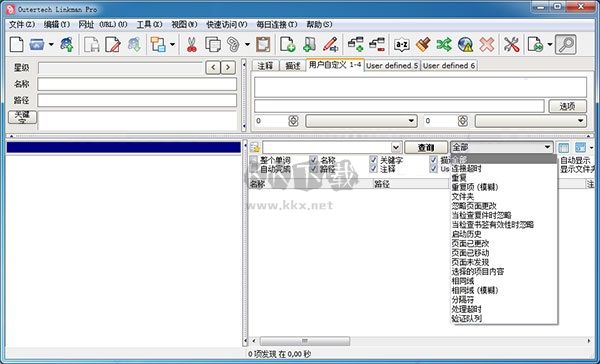Viewport: 600px width, 364px height.
Task: Uncheck the 关键字 search checkbox
Action: 373,160
